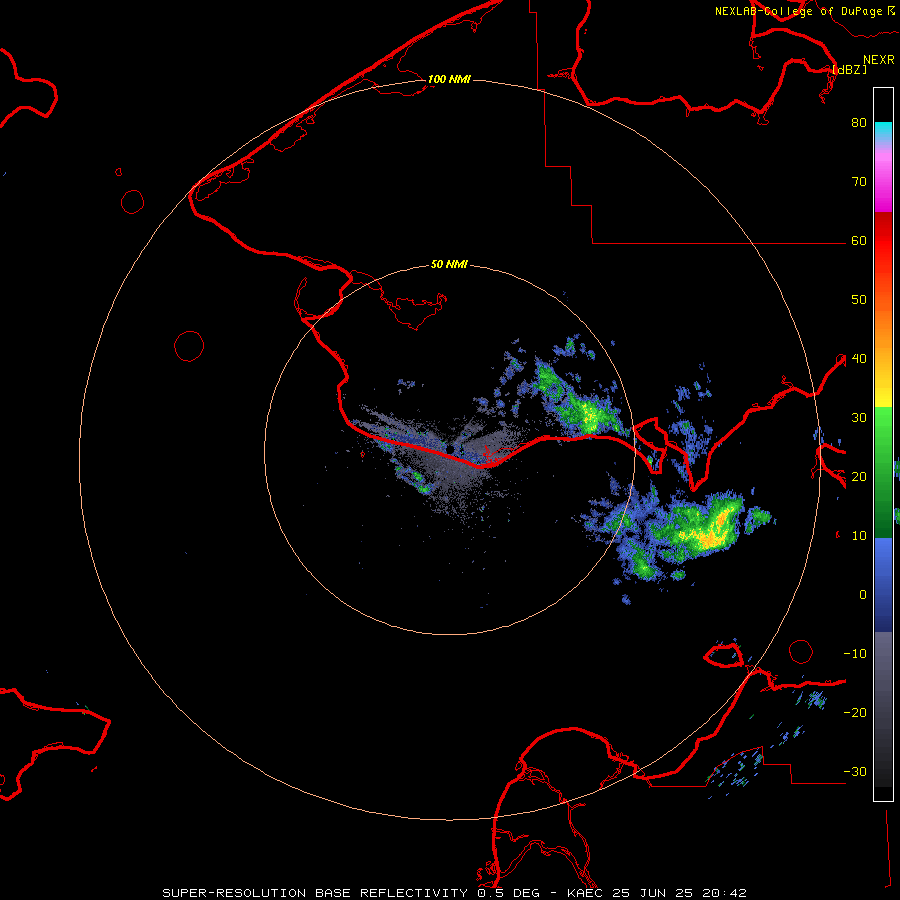
Task: Select the 40 value on the dBZ scale
Action: coord(859,359)
